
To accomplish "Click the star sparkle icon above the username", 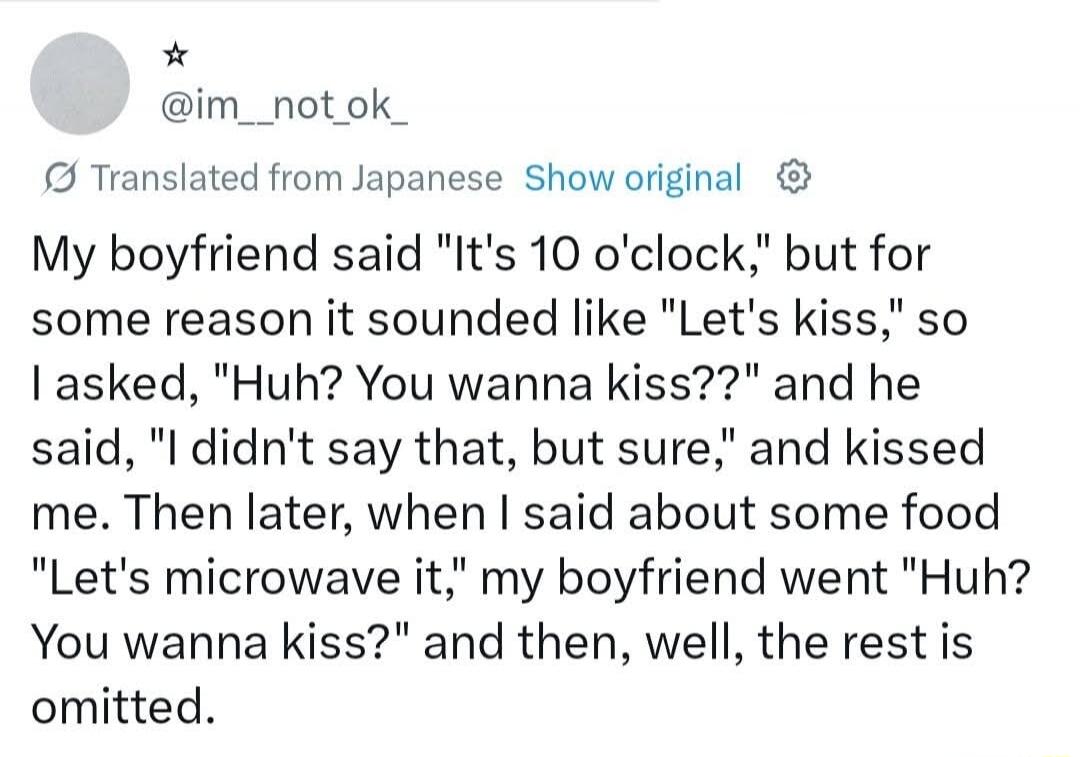I will 174,55.
